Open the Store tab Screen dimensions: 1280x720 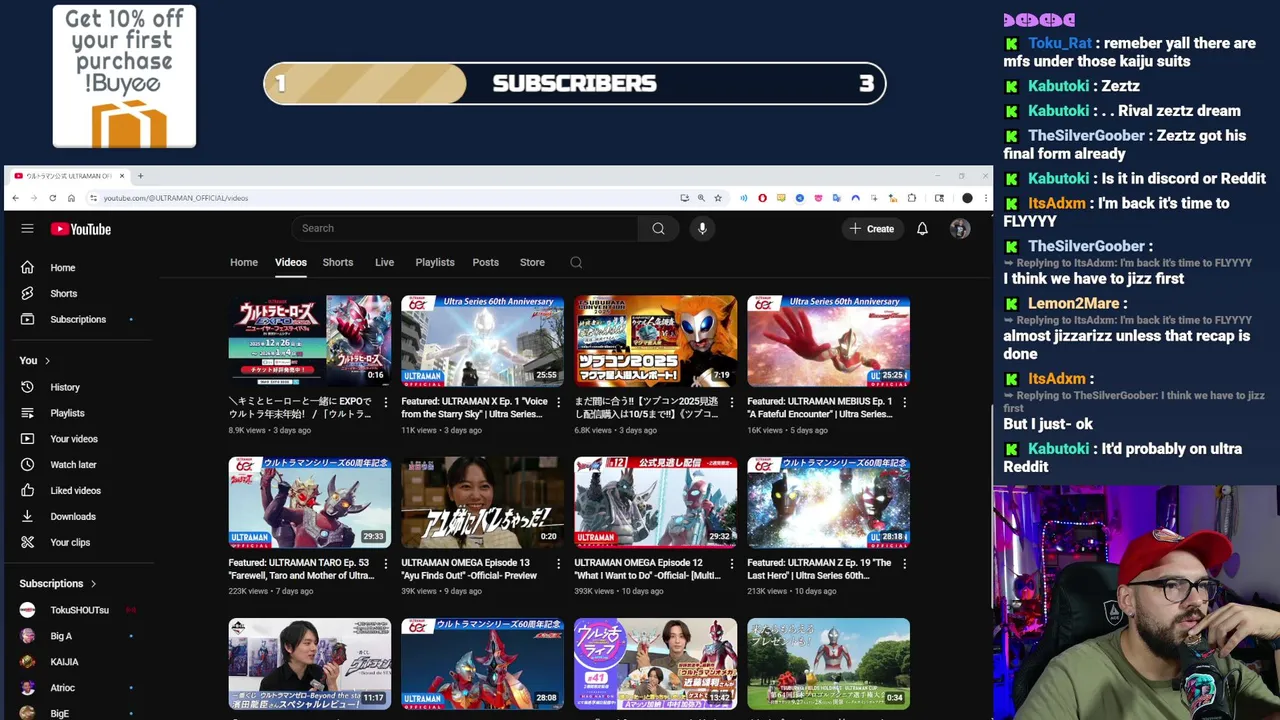[532, 263]
